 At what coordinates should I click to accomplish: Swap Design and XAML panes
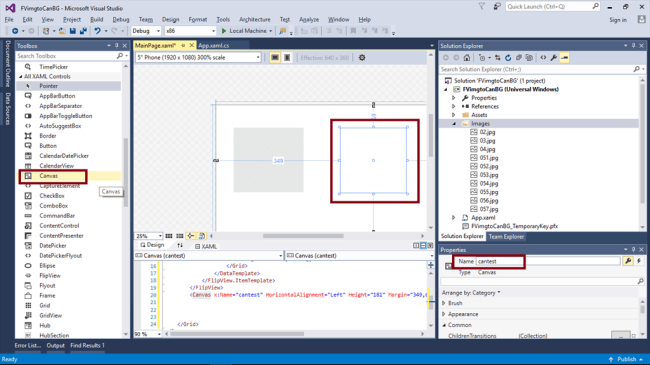[180, 246]
